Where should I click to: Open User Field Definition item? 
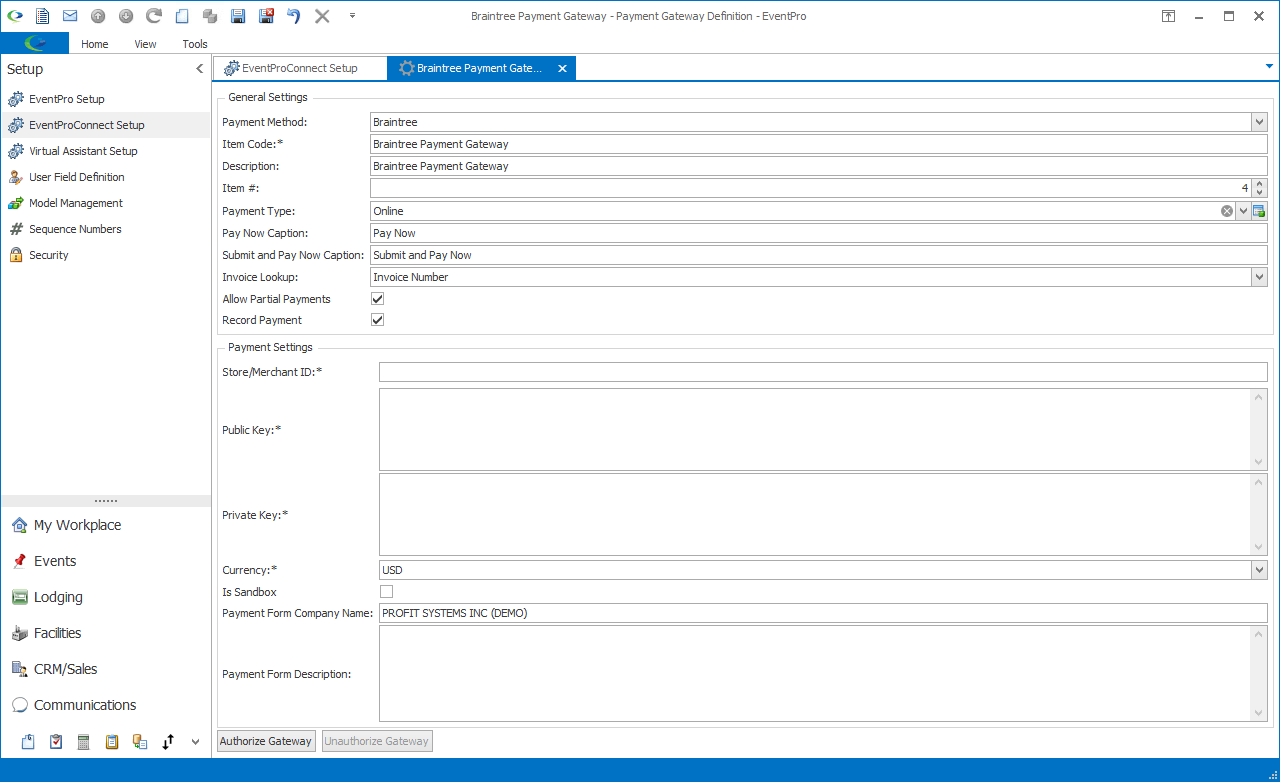tap(76, 177)
